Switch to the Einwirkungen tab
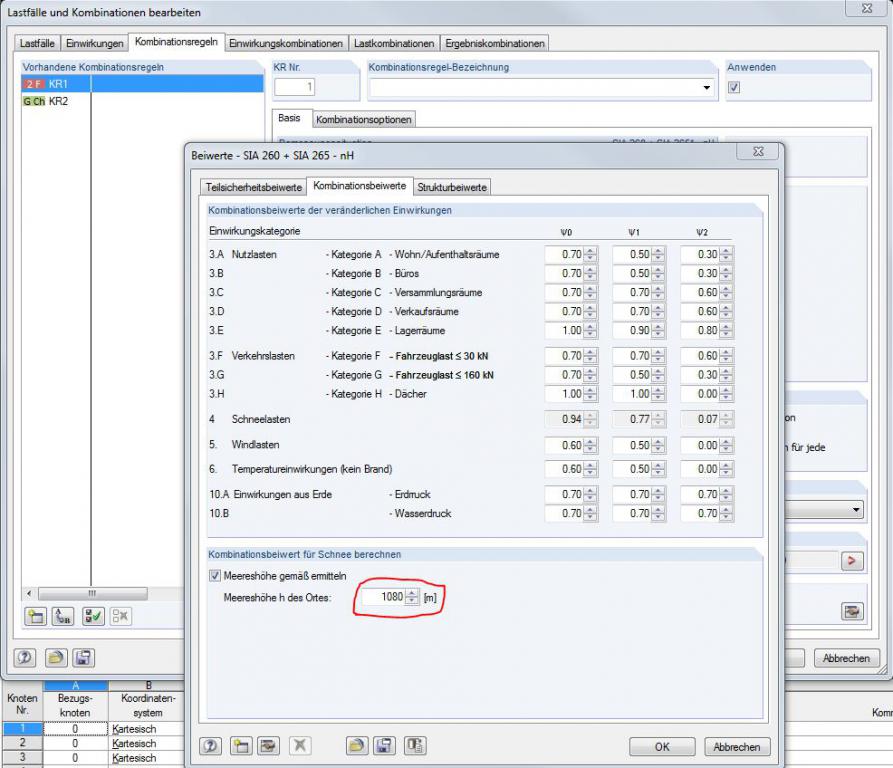 pyautogui.click(x=95, y=43)
